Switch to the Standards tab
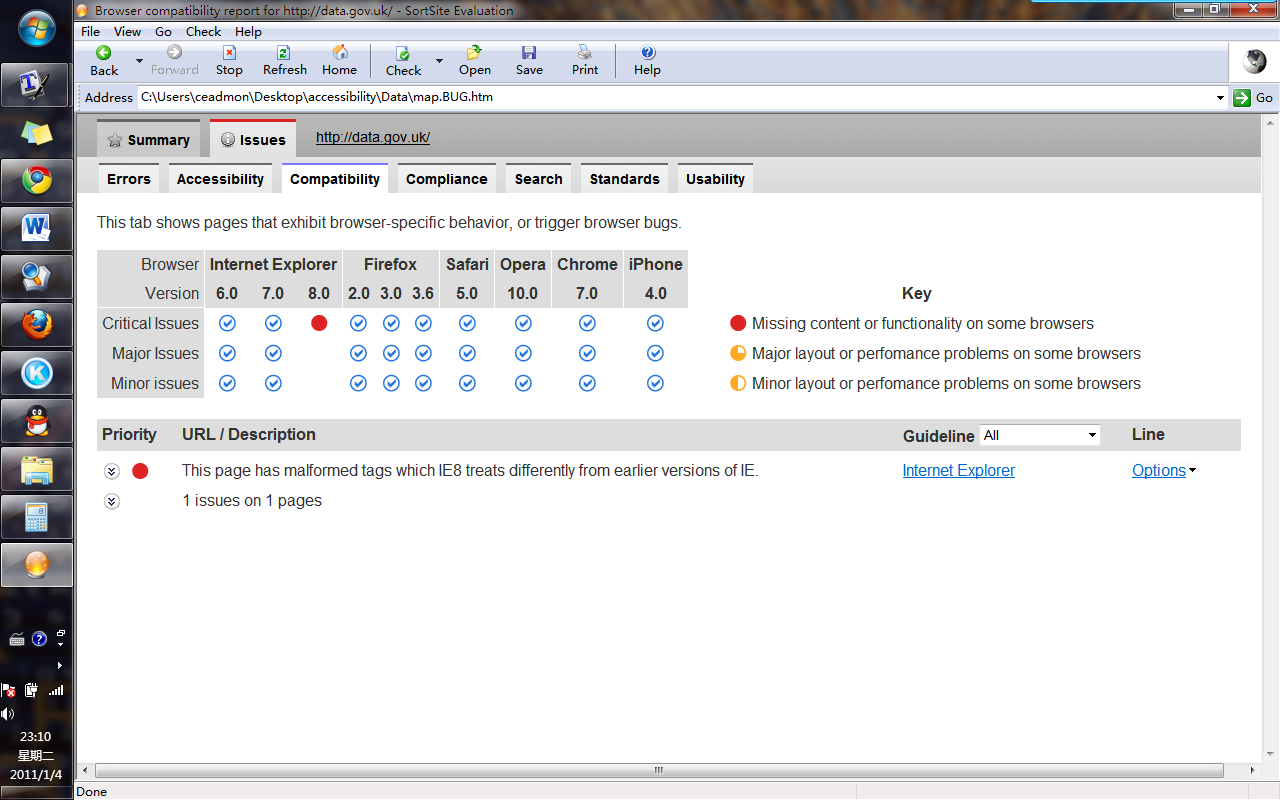Viewport: 1280px width, 800px height. [624, 179]
